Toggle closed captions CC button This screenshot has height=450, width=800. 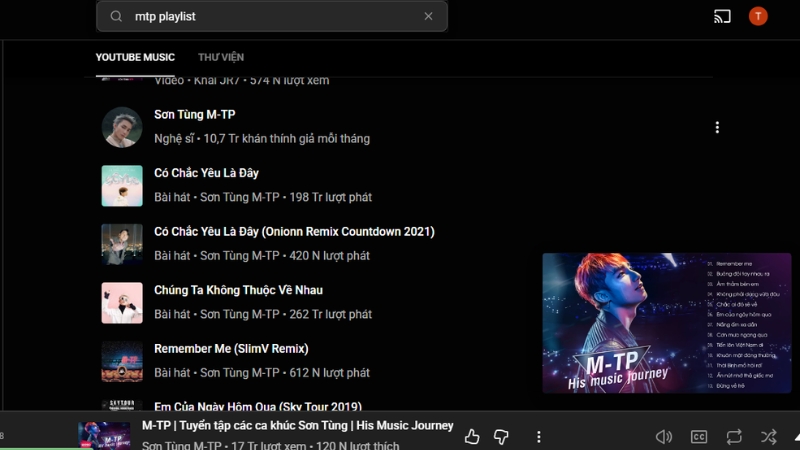[x=699, y=437]
